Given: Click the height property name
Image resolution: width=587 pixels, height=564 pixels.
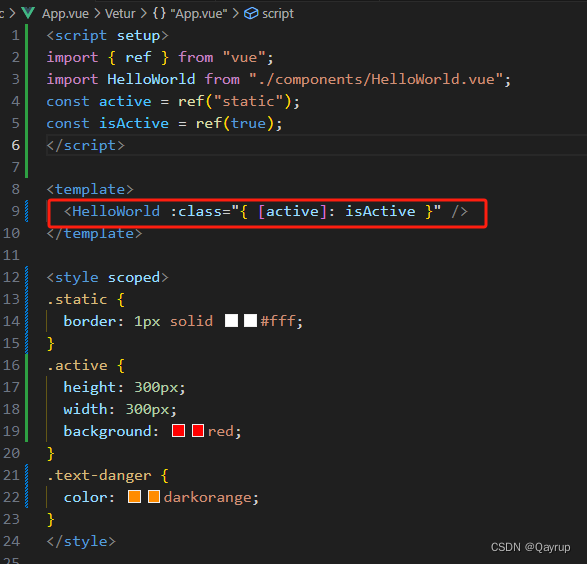Looking at the screenshot, I should (x=89, y=387).
